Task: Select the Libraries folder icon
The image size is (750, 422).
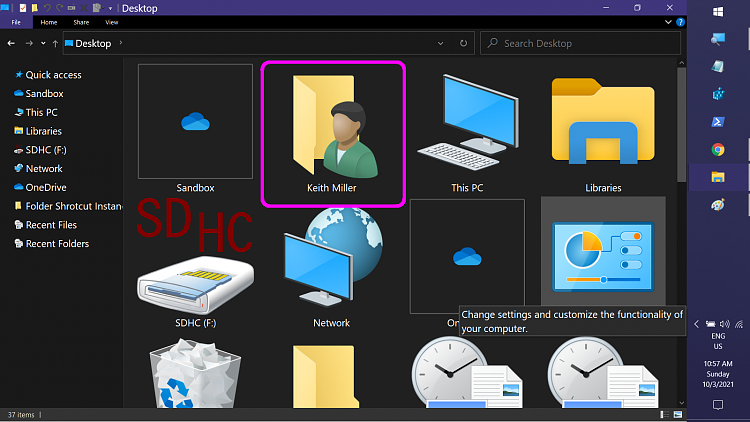Action: click(x=603, y=122)
